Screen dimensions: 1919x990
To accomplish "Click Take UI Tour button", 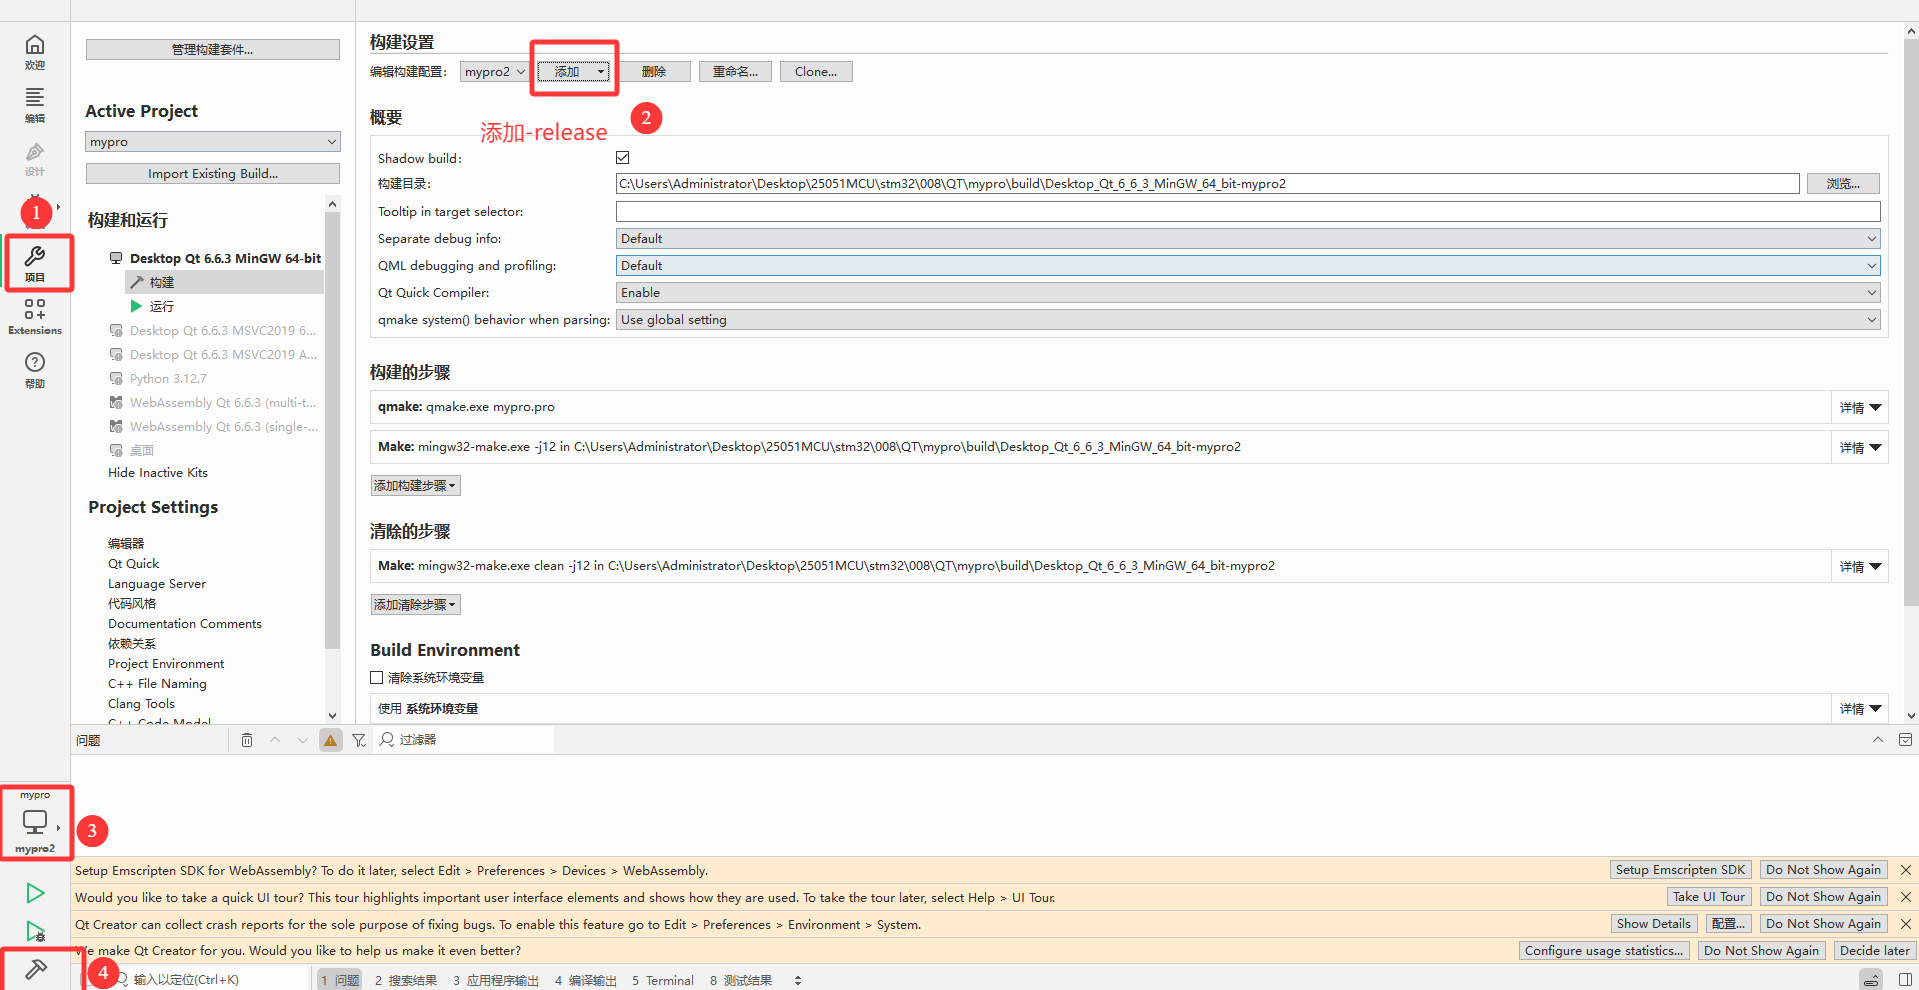I will click(x=1709, y=897).
